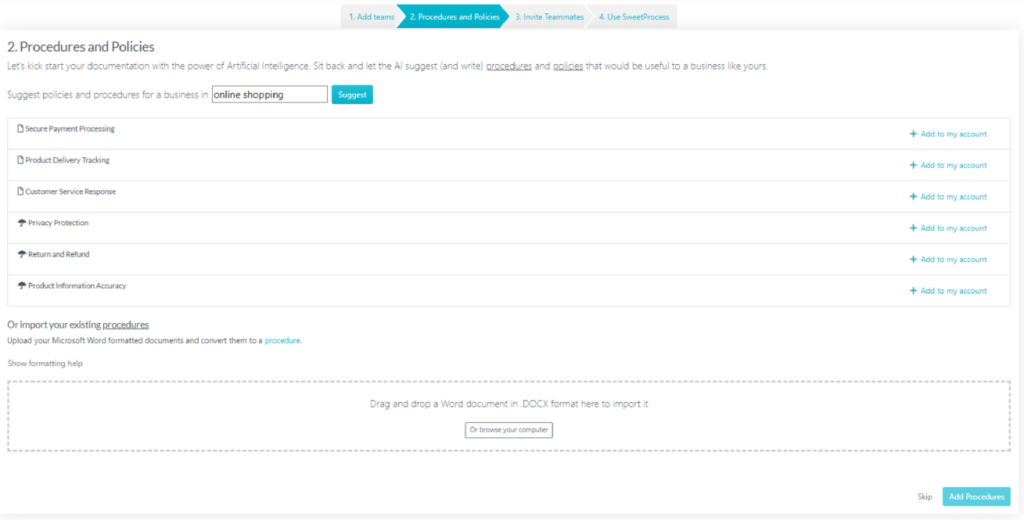
Task: Add Privacy Protection to my account
Action: click(948, 228)
